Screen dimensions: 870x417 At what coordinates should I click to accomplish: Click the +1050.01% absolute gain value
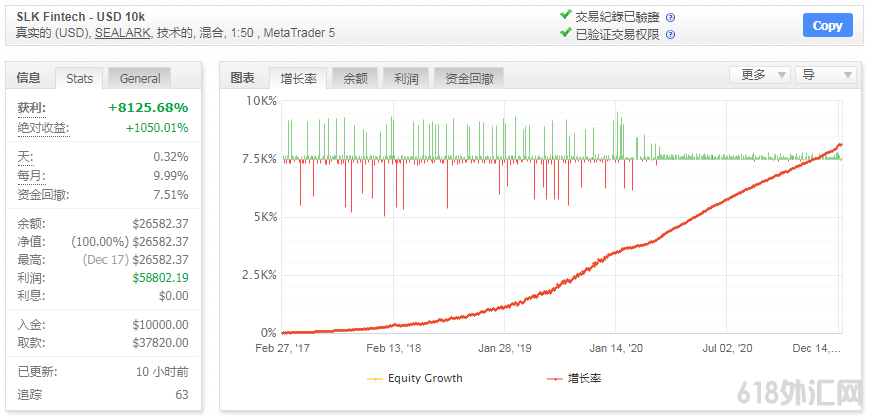coord(157,128)
